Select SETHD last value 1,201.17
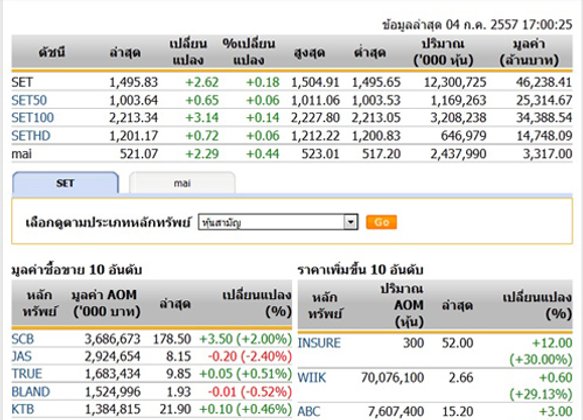The width and height of the screenshot is (583, 420). [133, 136]
